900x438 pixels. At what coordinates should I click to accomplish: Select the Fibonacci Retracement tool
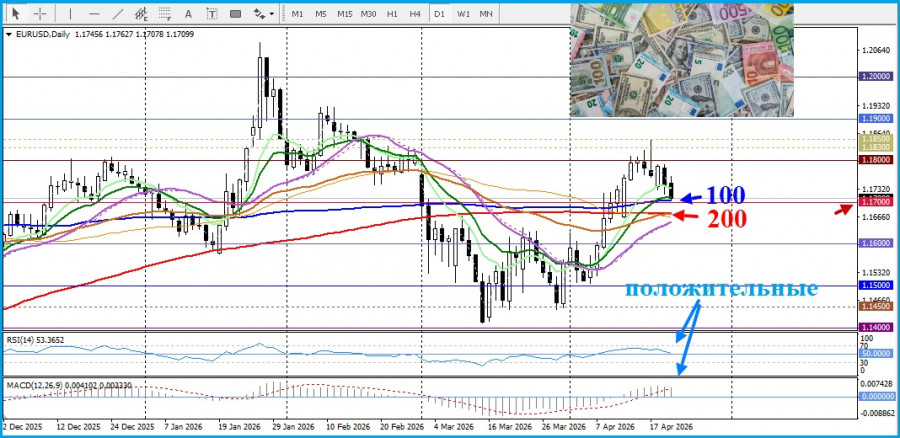pos(165,13)
